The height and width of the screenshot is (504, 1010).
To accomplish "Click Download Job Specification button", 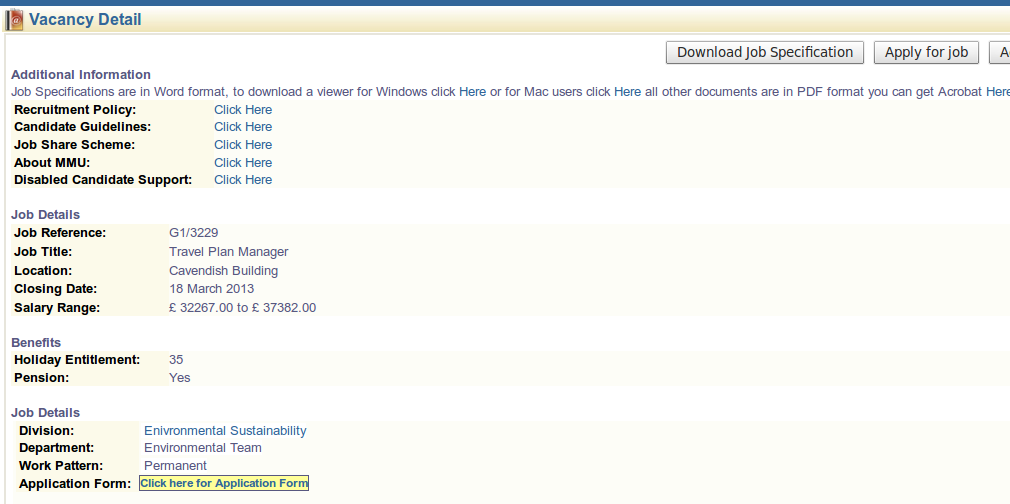I will (x=765, y=53).
